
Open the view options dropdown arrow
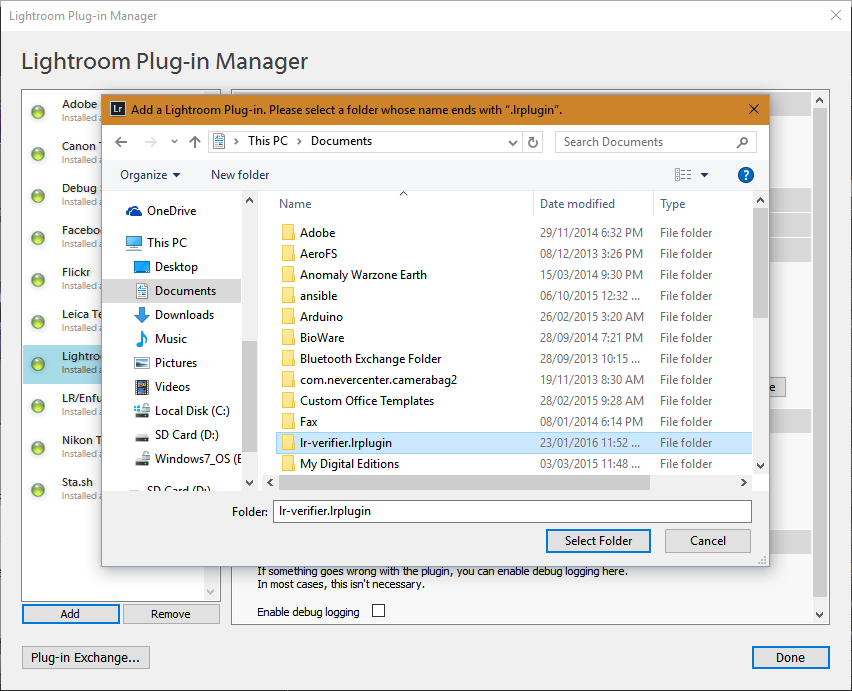point(705,175)
